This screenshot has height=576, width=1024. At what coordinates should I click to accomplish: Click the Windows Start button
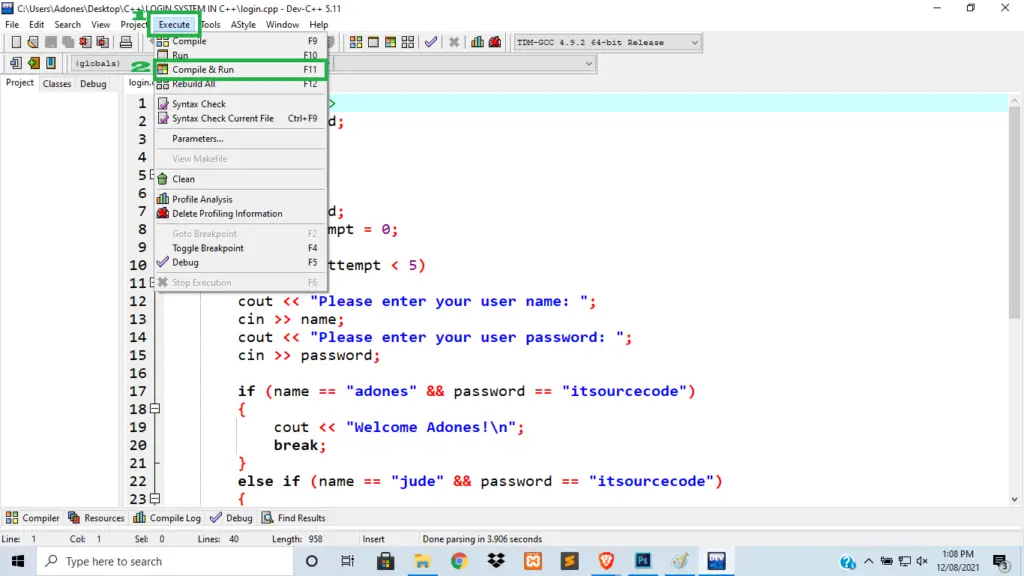[x=18, y=561]
